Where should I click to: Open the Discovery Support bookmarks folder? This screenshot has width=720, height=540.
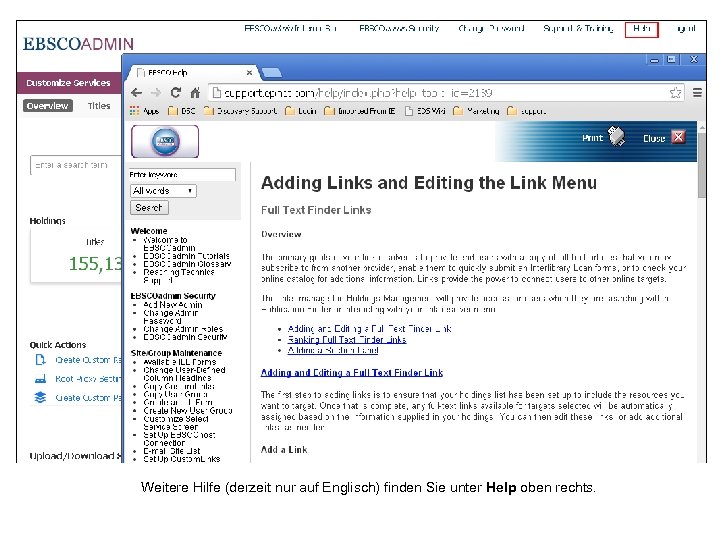pos(240,111)
